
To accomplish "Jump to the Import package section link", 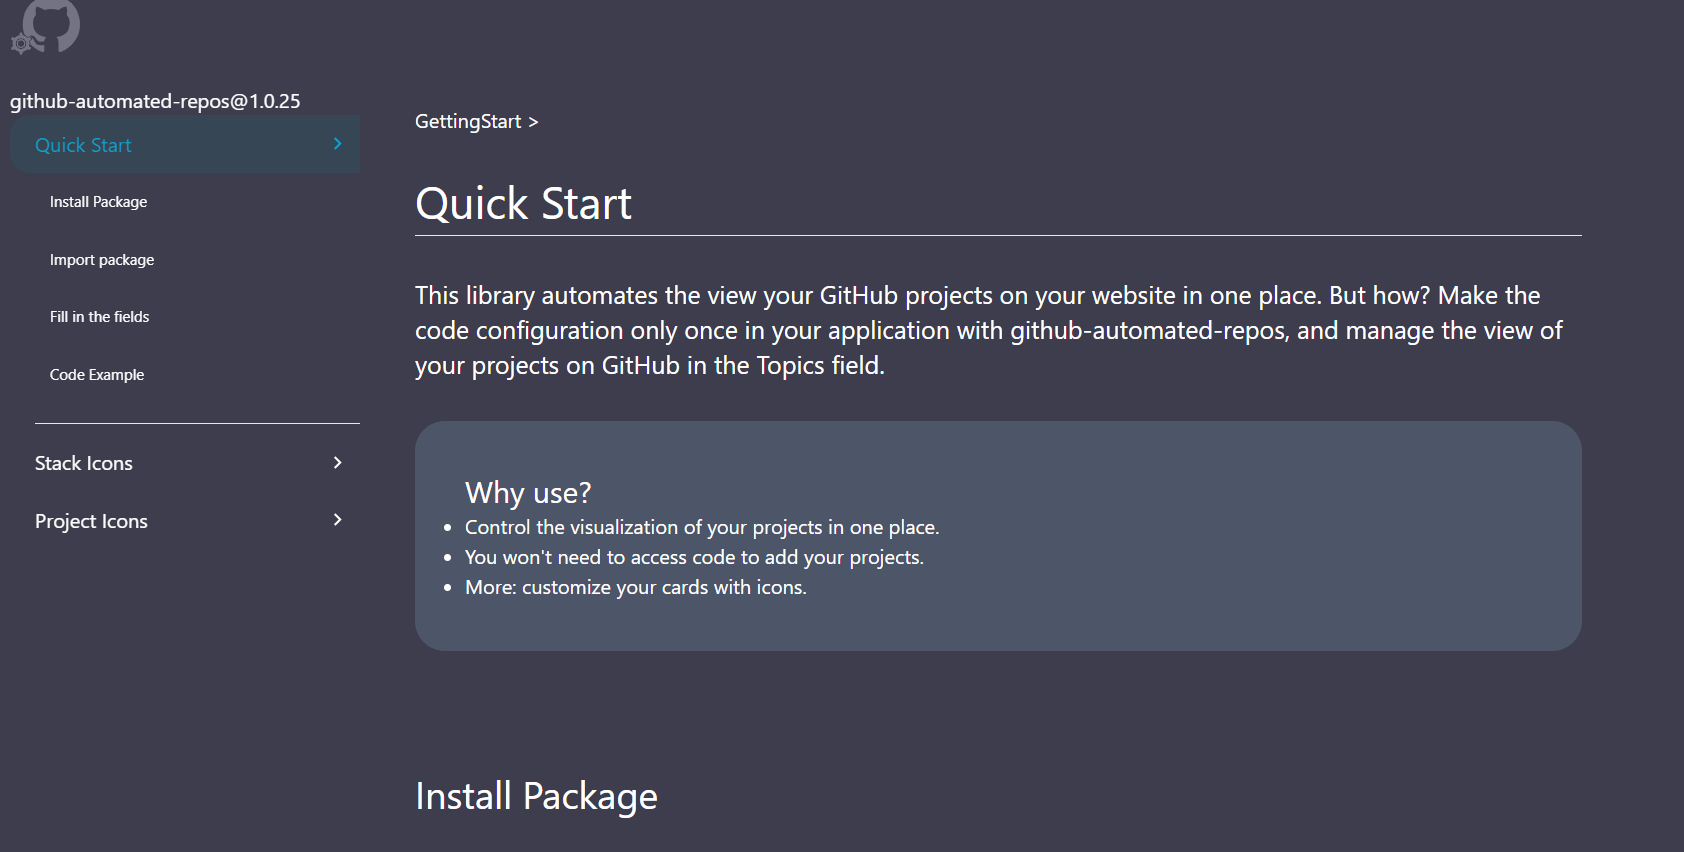I will click(x=102, y=260).
